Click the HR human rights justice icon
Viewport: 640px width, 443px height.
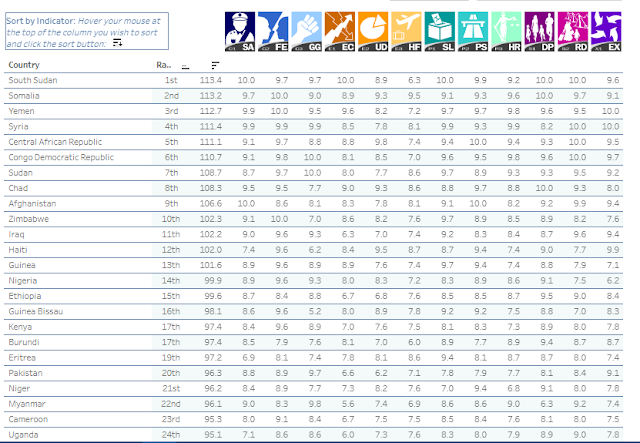pos(507,32)
